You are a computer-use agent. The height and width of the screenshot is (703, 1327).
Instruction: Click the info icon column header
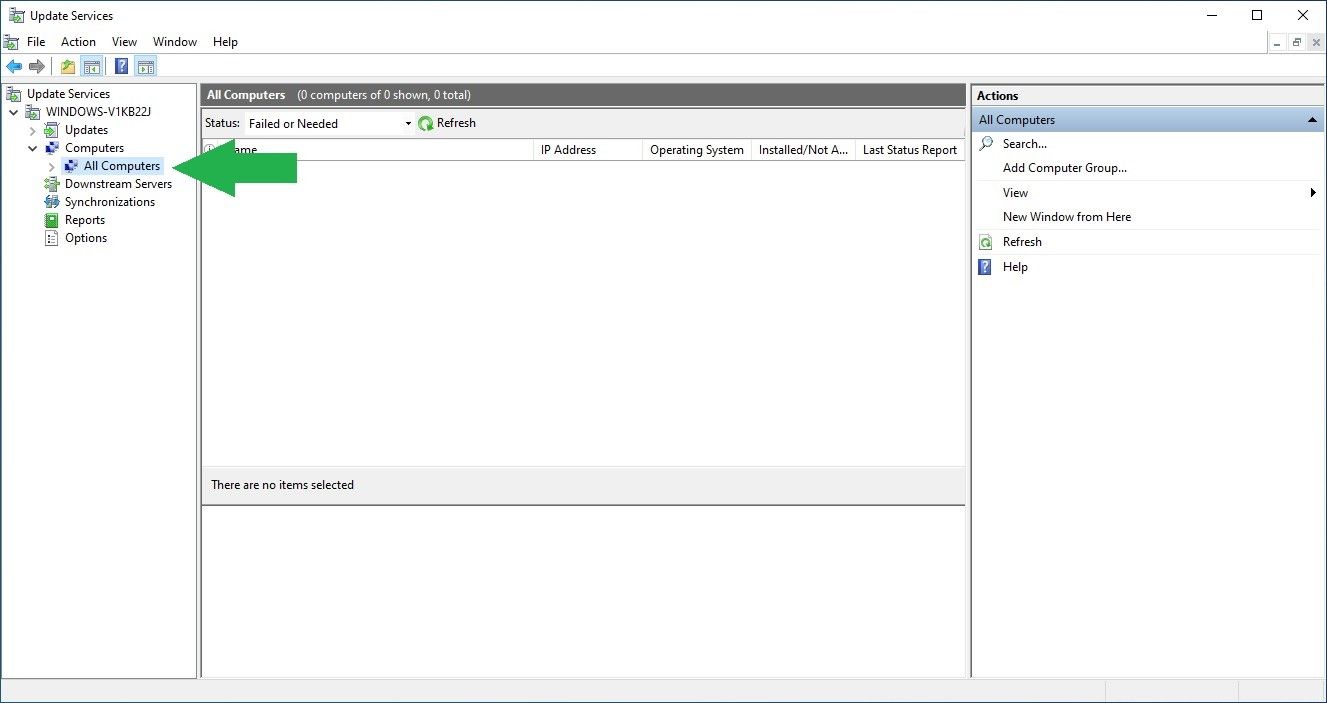210,150
